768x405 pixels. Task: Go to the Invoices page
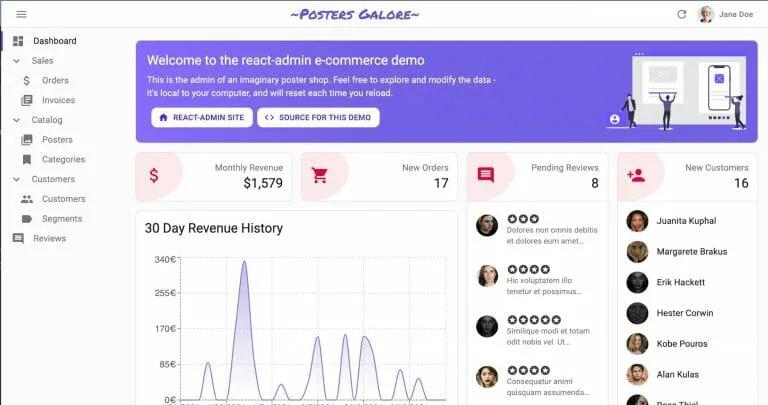click(58, 100)
